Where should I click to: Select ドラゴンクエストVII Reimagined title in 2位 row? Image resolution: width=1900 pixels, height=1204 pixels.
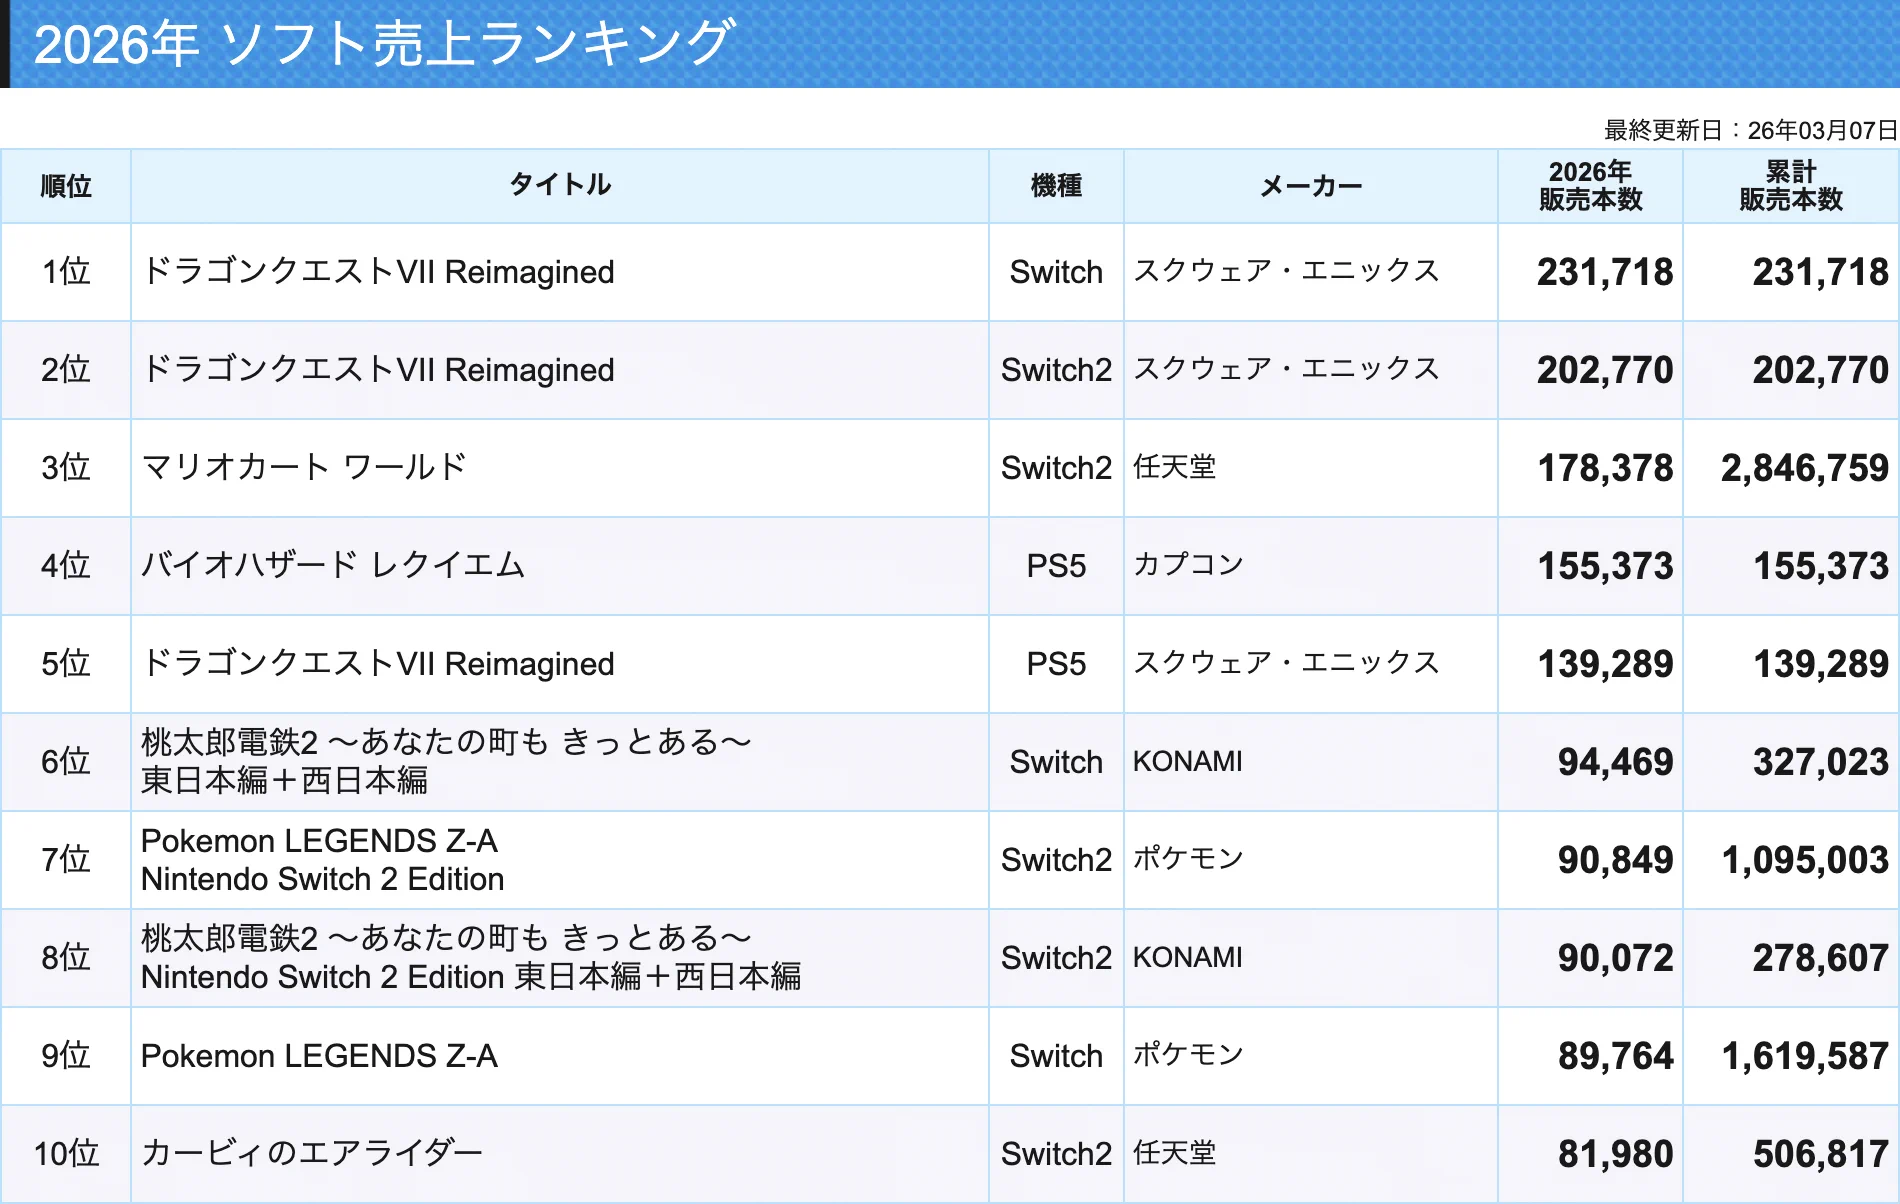click(378, 370)
